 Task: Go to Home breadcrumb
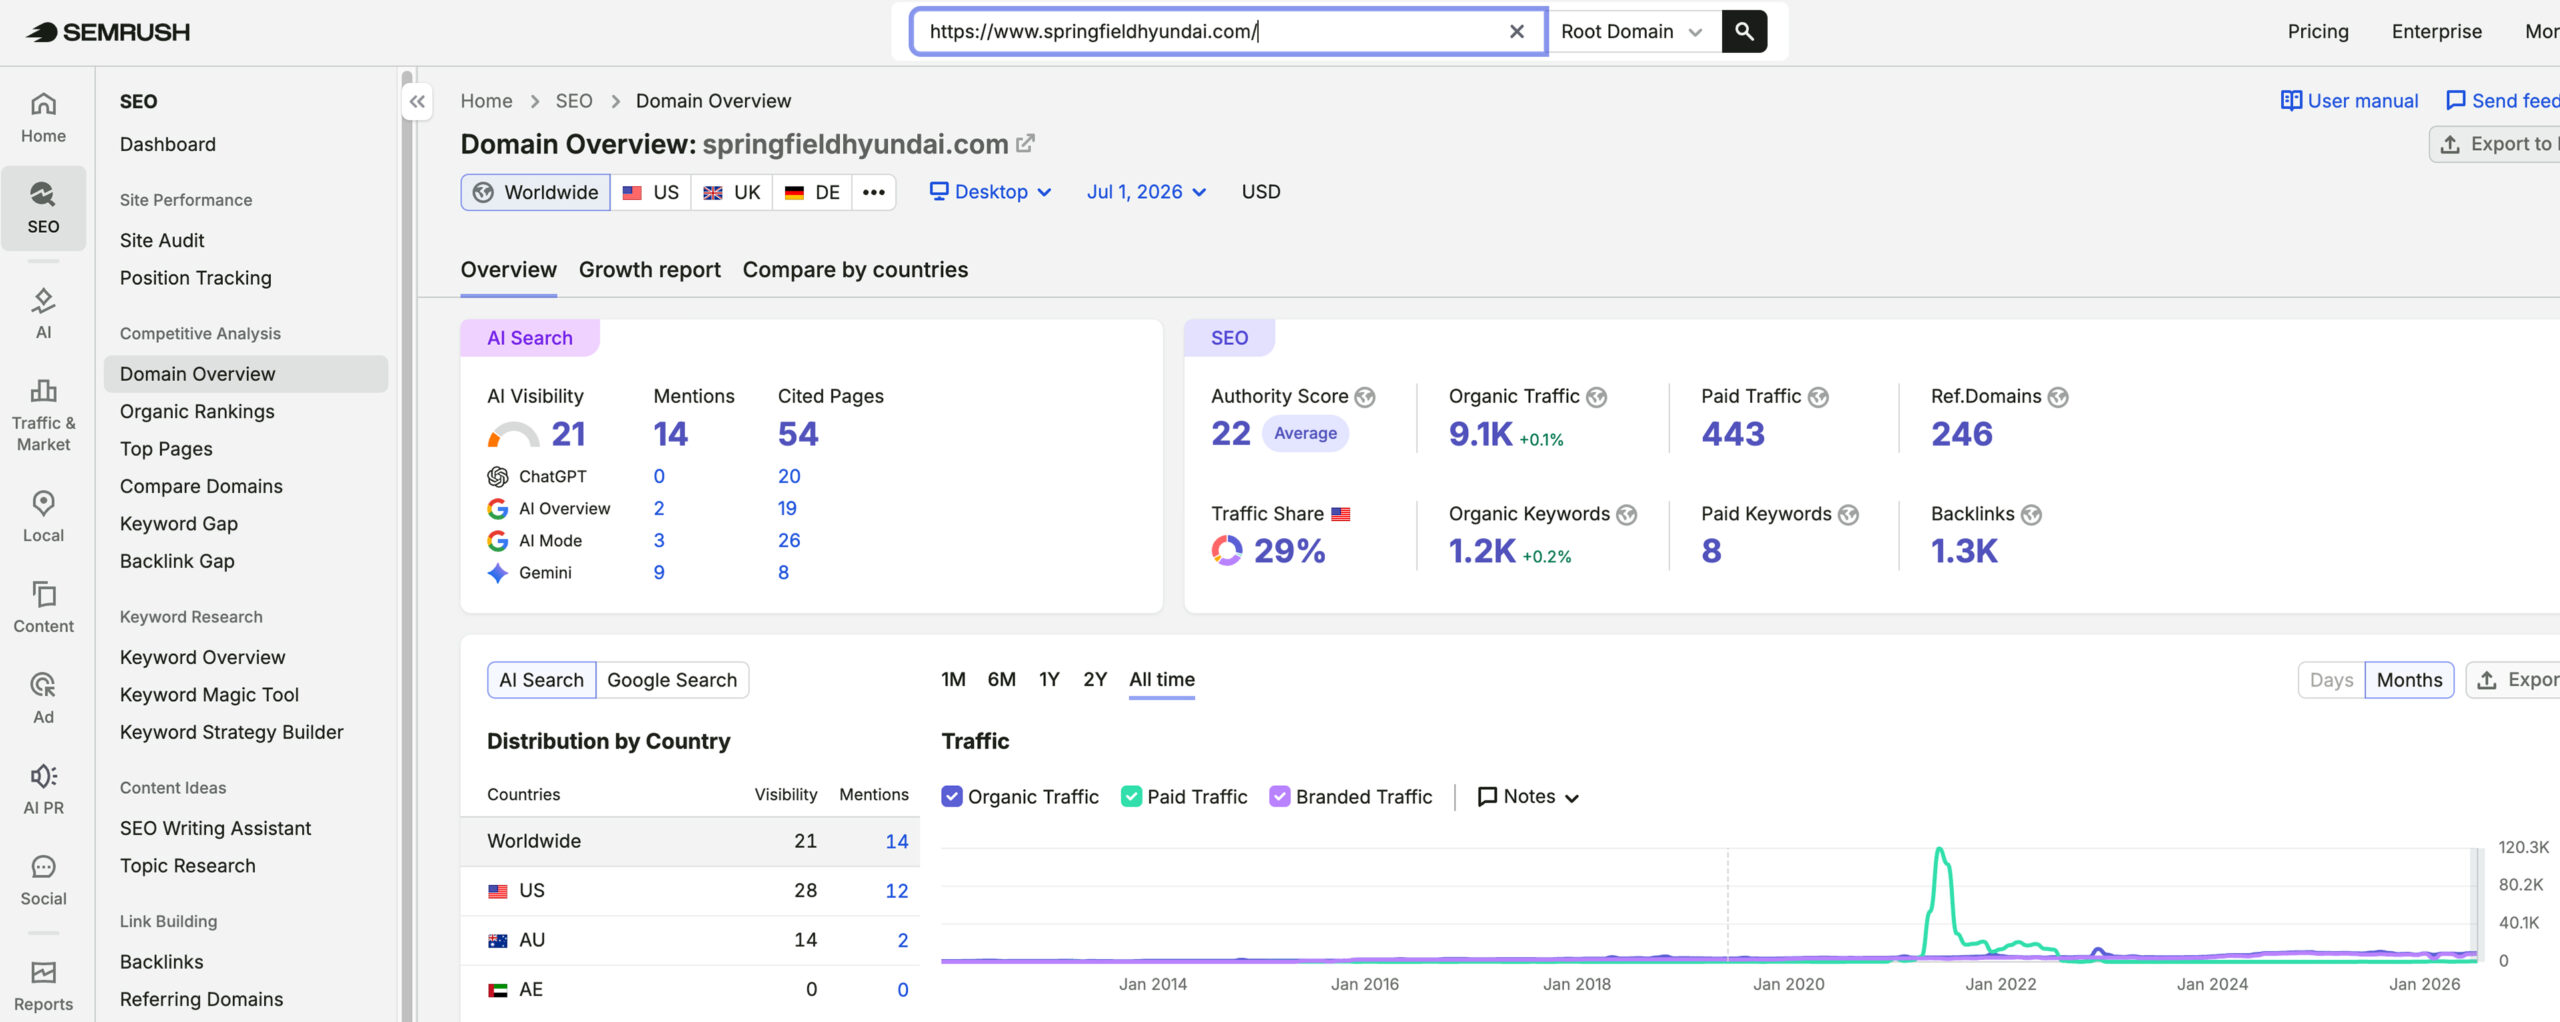(486, 101)
